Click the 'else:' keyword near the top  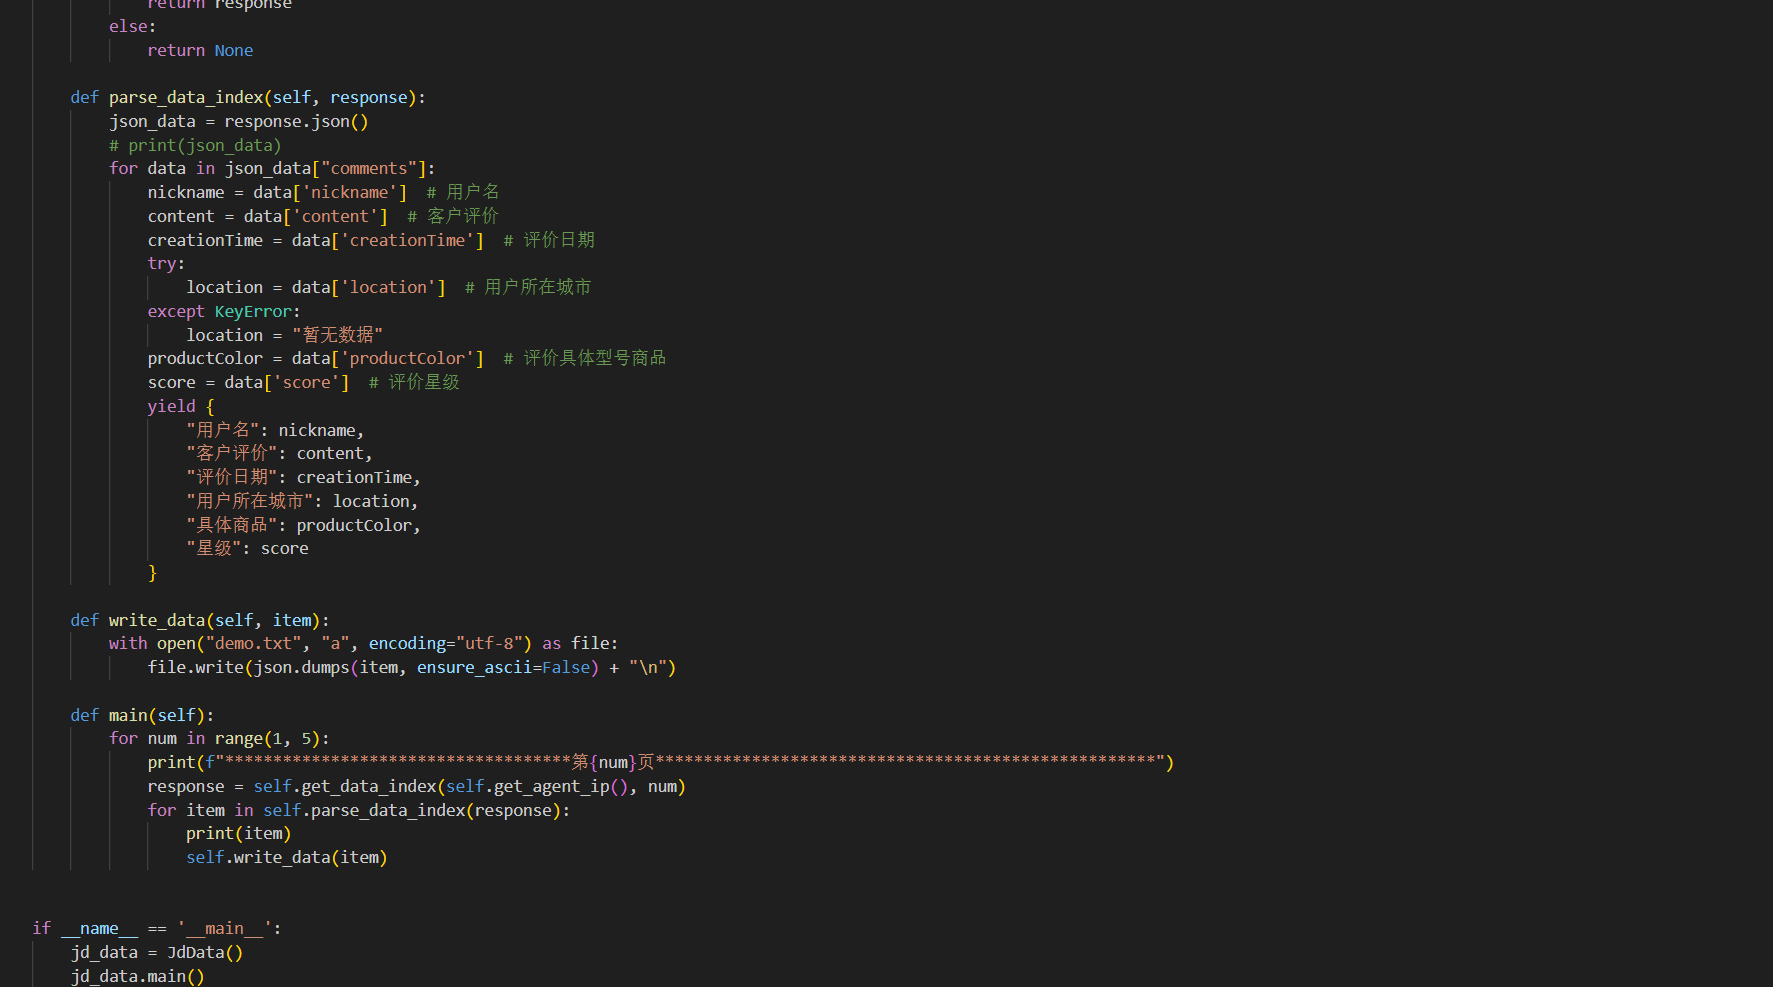[x=133, y=26]
